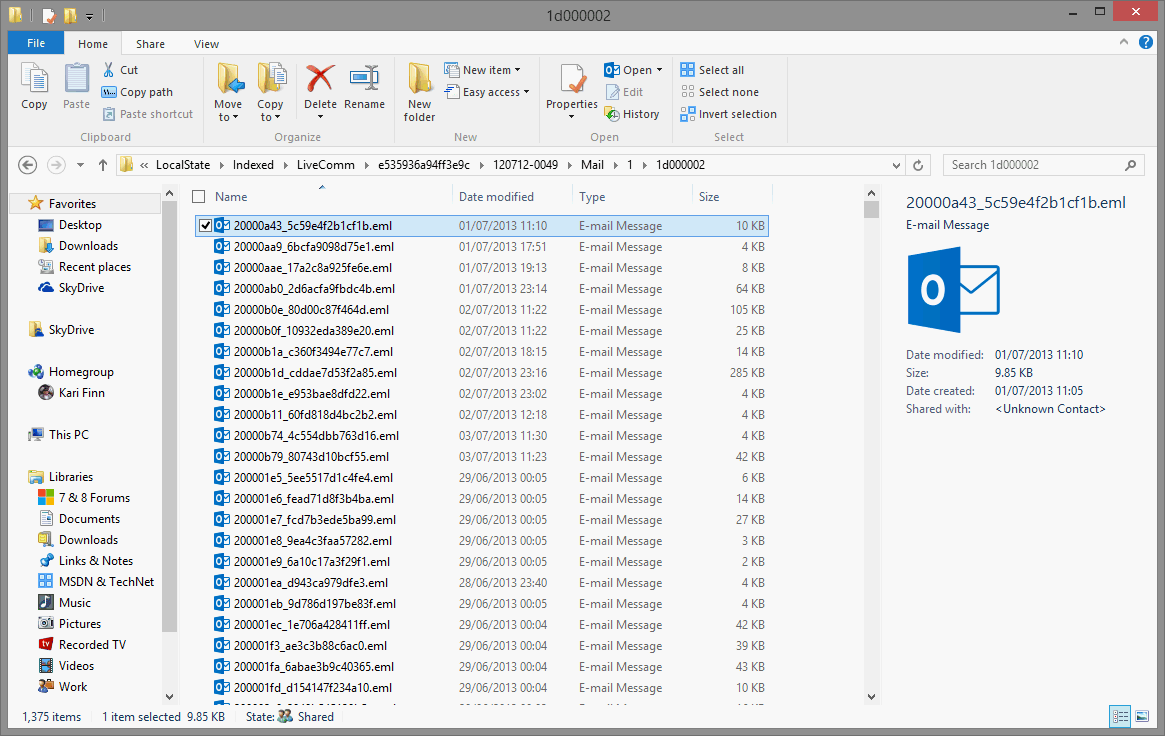
Task: Open recent locations dropdown arrow
Action: (x=79, y=165)
